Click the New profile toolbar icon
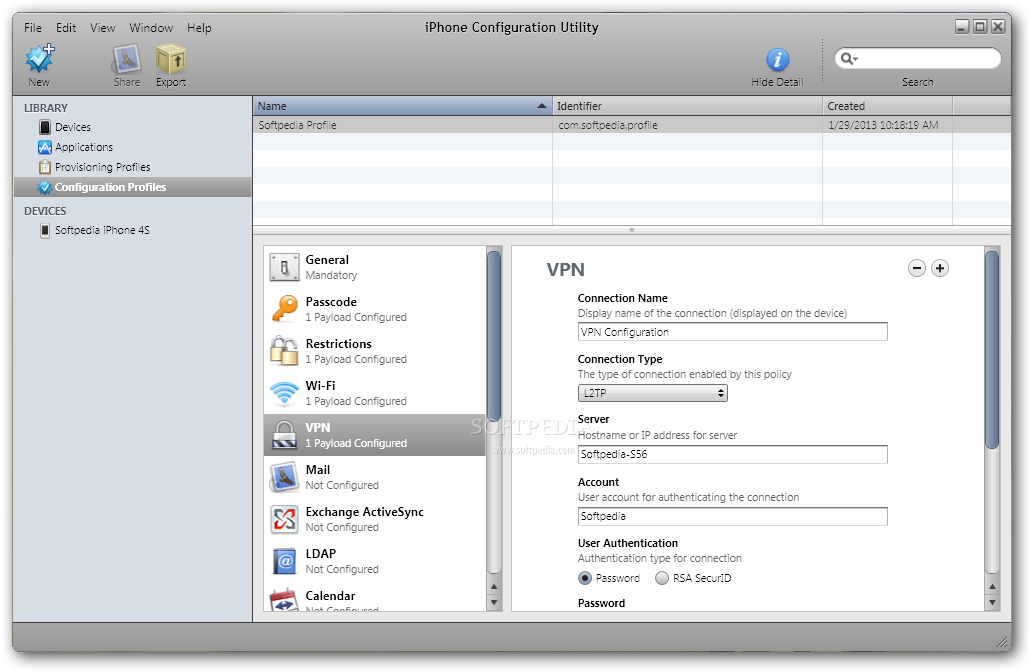Screen dimensions: 1032x672 point(39,59)
